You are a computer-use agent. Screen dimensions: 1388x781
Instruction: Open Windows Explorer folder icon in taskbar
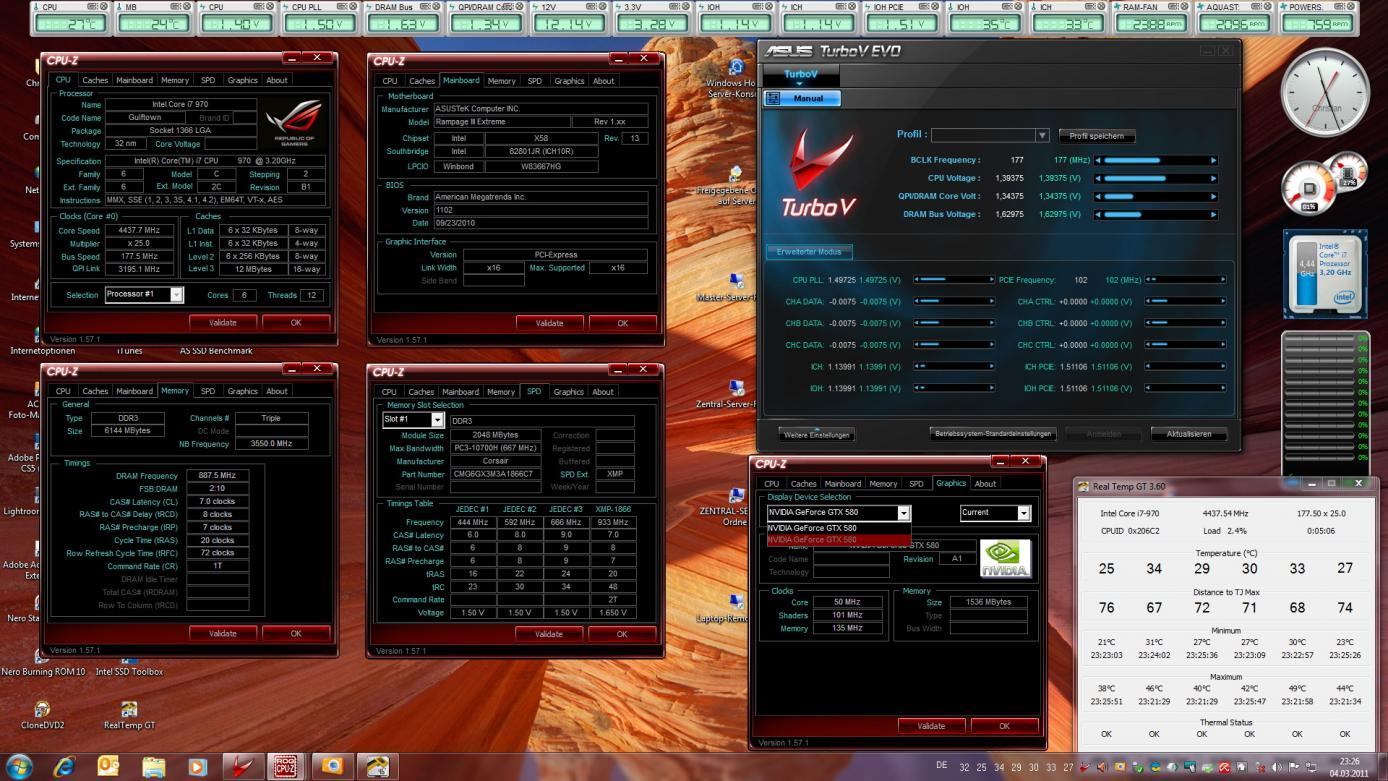point(153,767)
